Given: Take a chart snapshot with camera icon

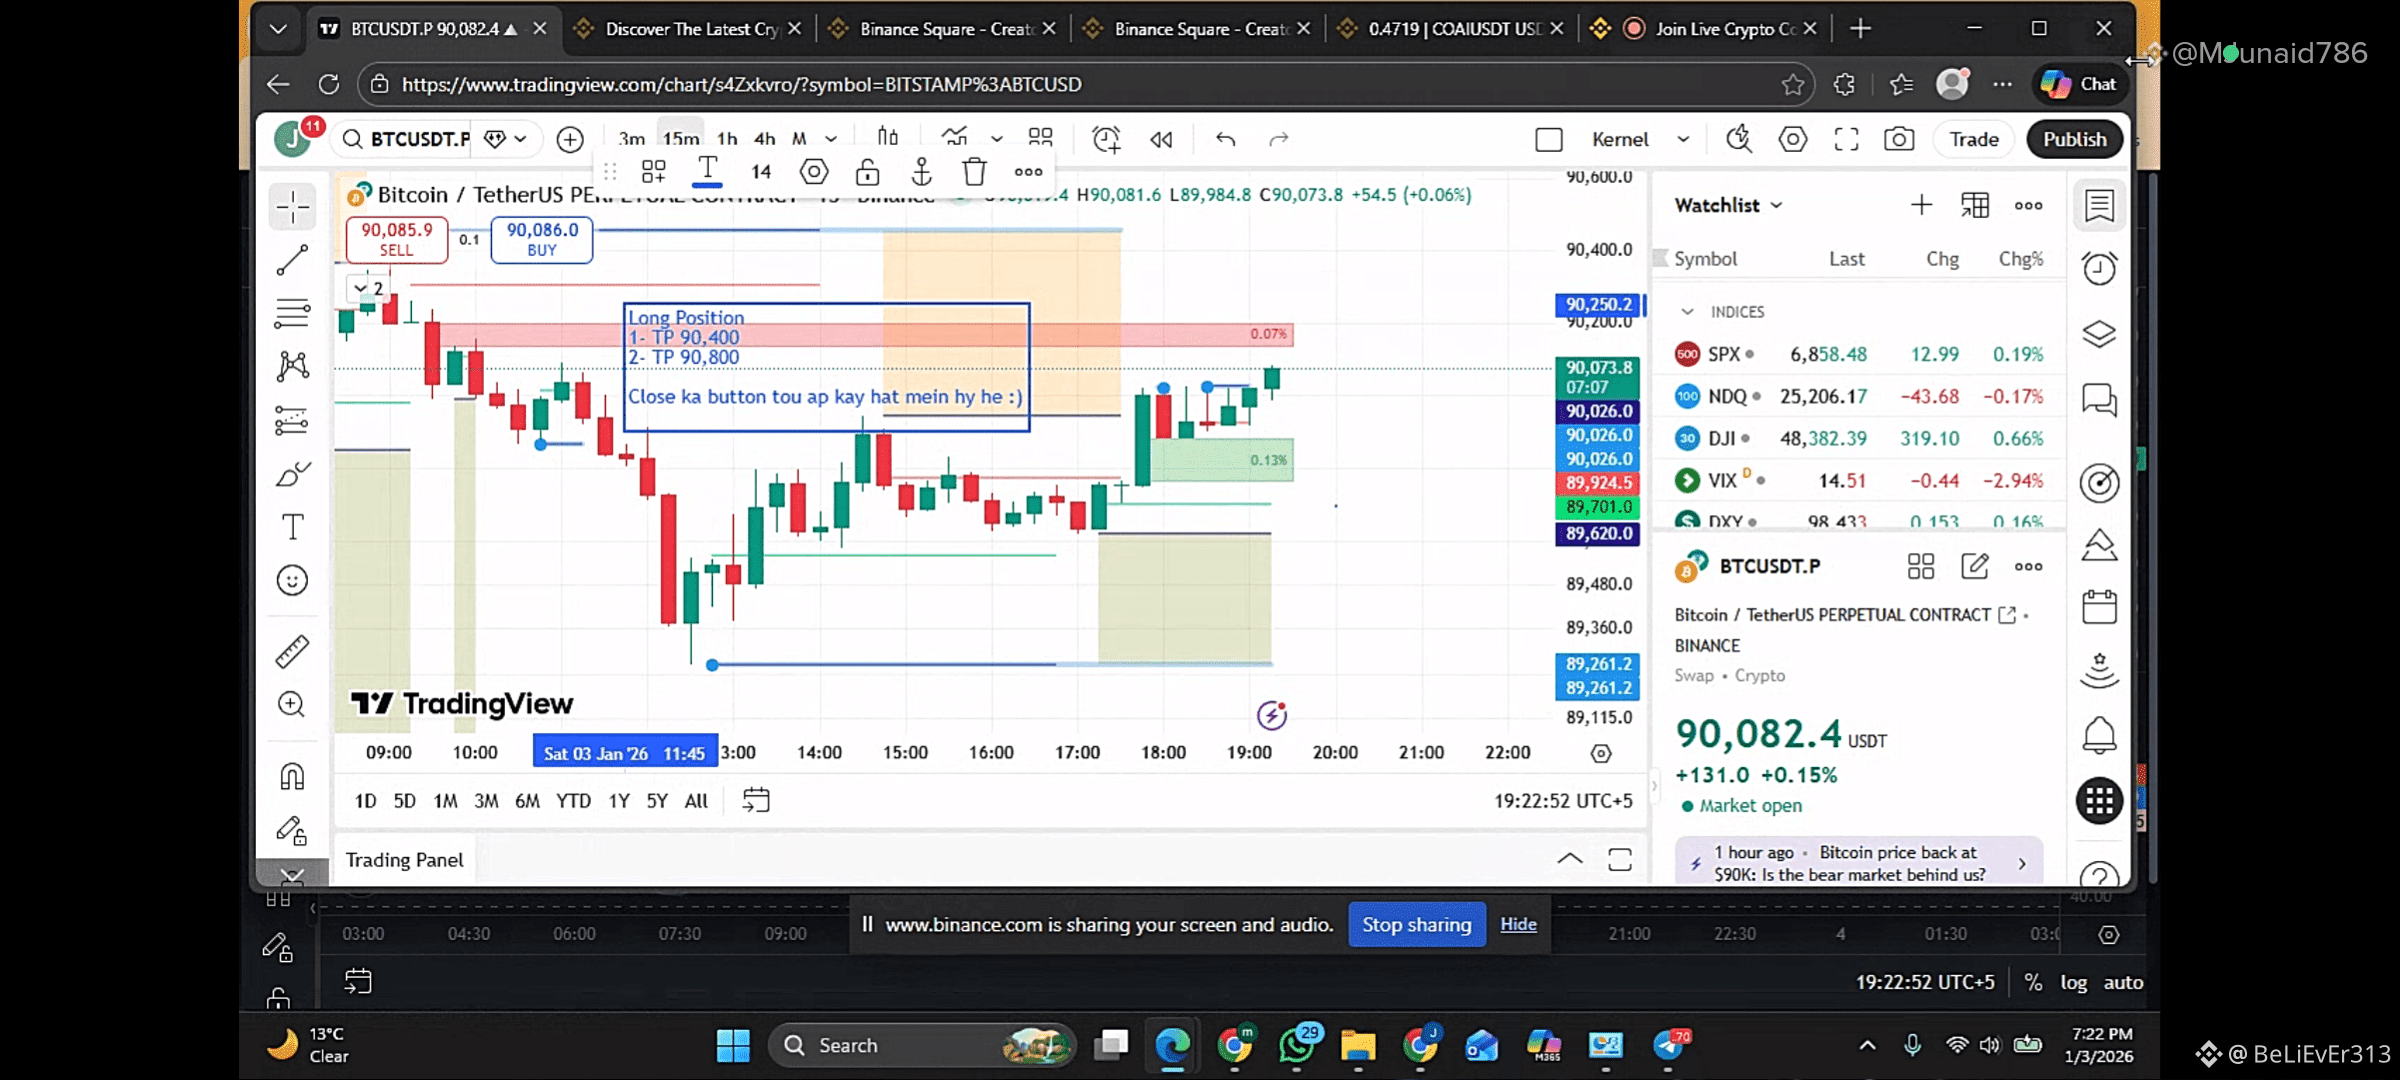Looking at the screenshot, I should 1899,139.
